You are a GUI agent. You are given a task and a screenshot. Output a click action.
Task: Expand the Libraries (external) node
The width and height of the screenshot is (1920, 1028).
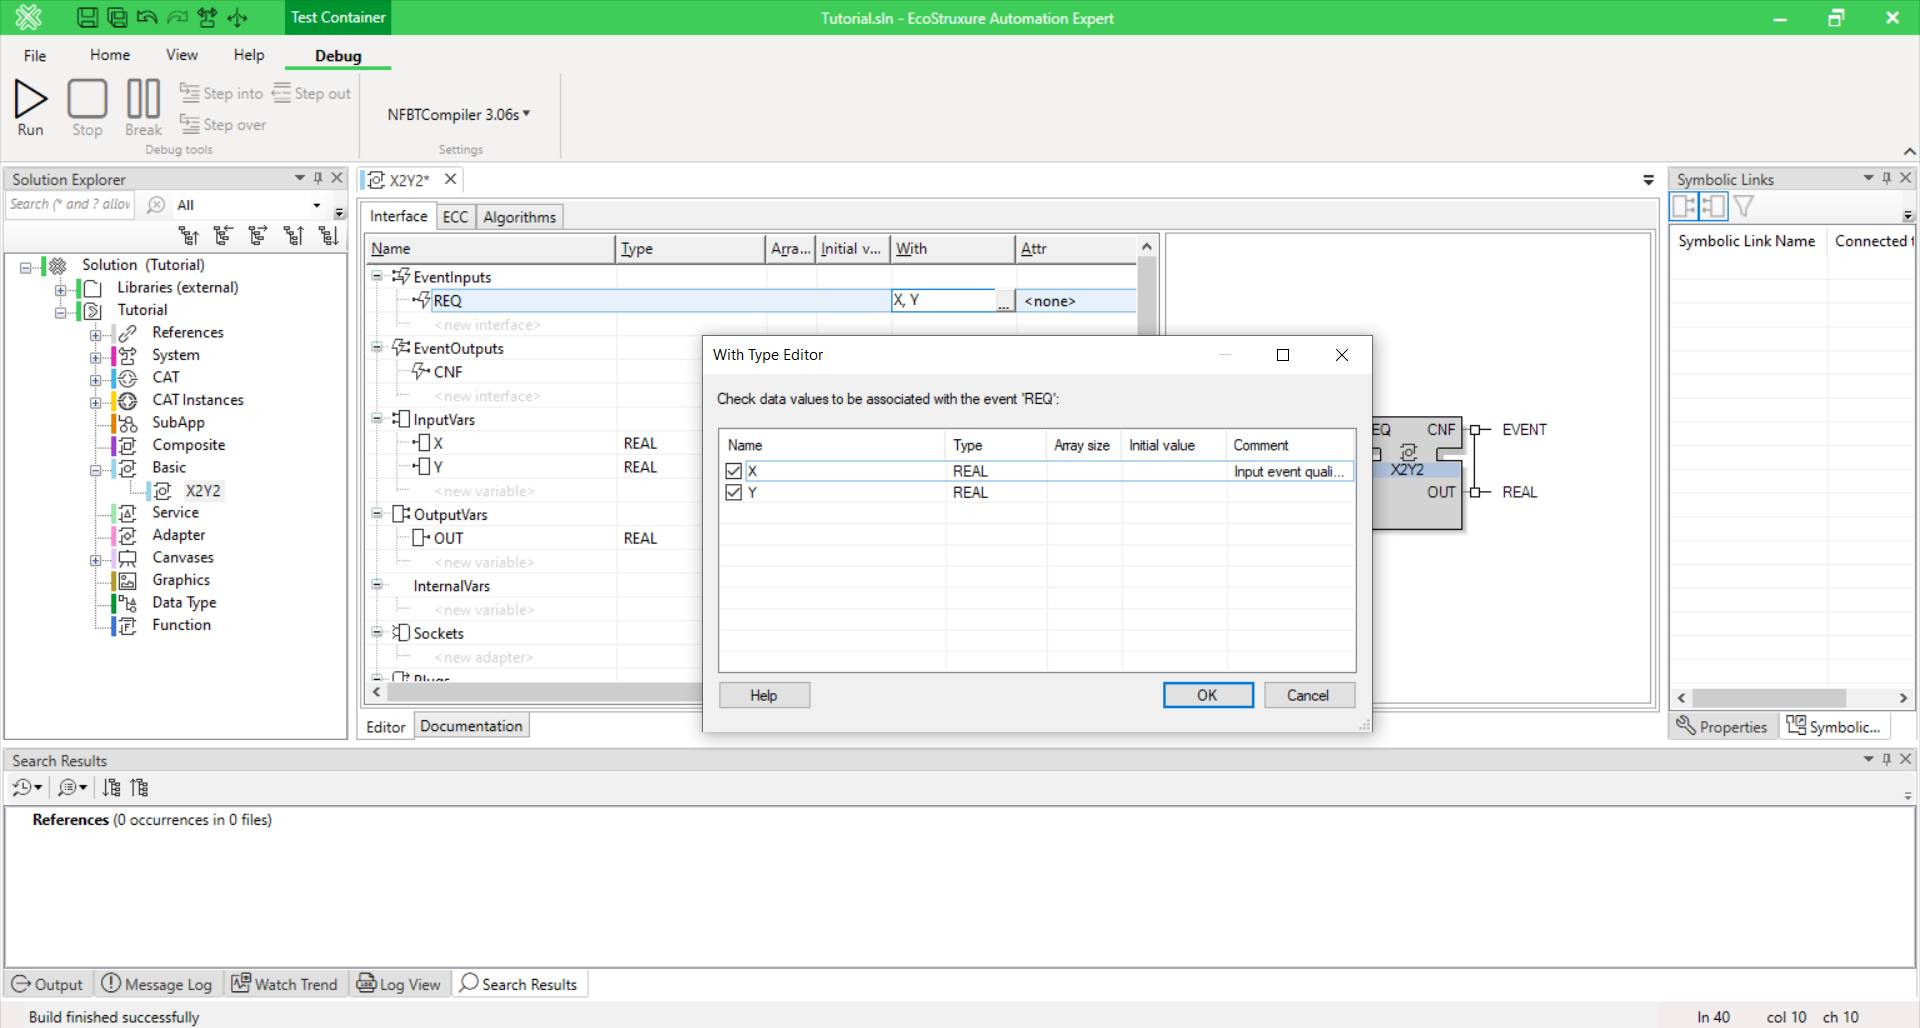[60, 290]
